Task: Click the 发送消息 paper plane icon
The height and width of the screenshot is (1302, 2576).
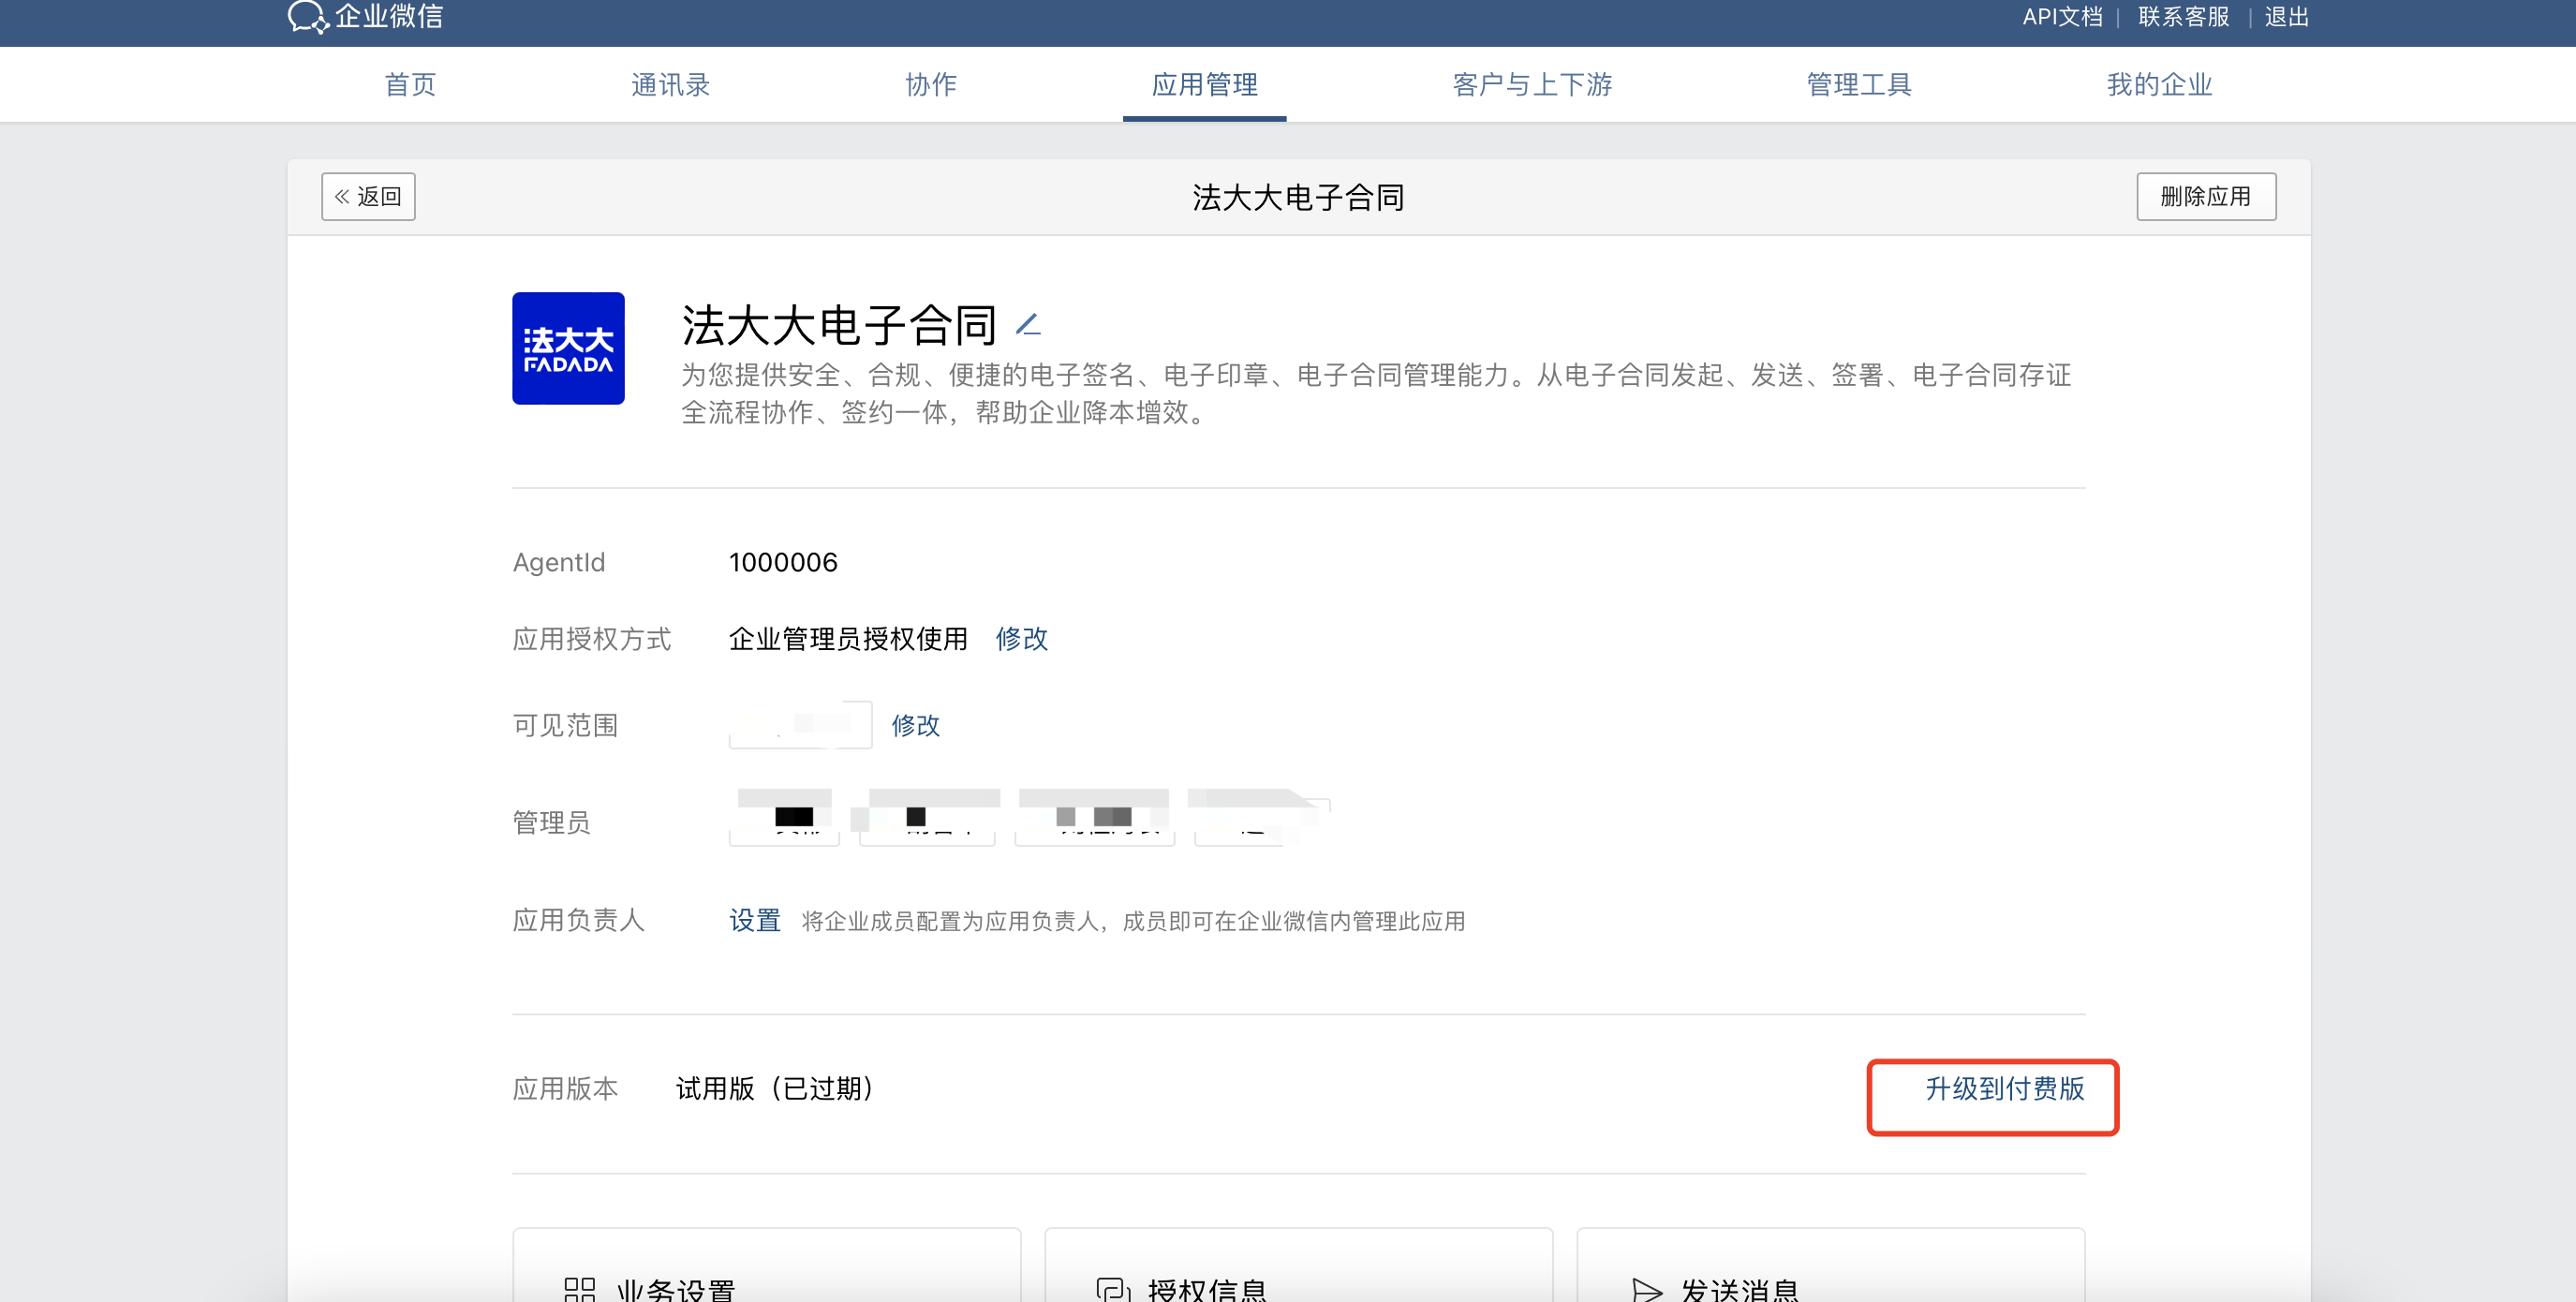Action: [1646, 1289]
